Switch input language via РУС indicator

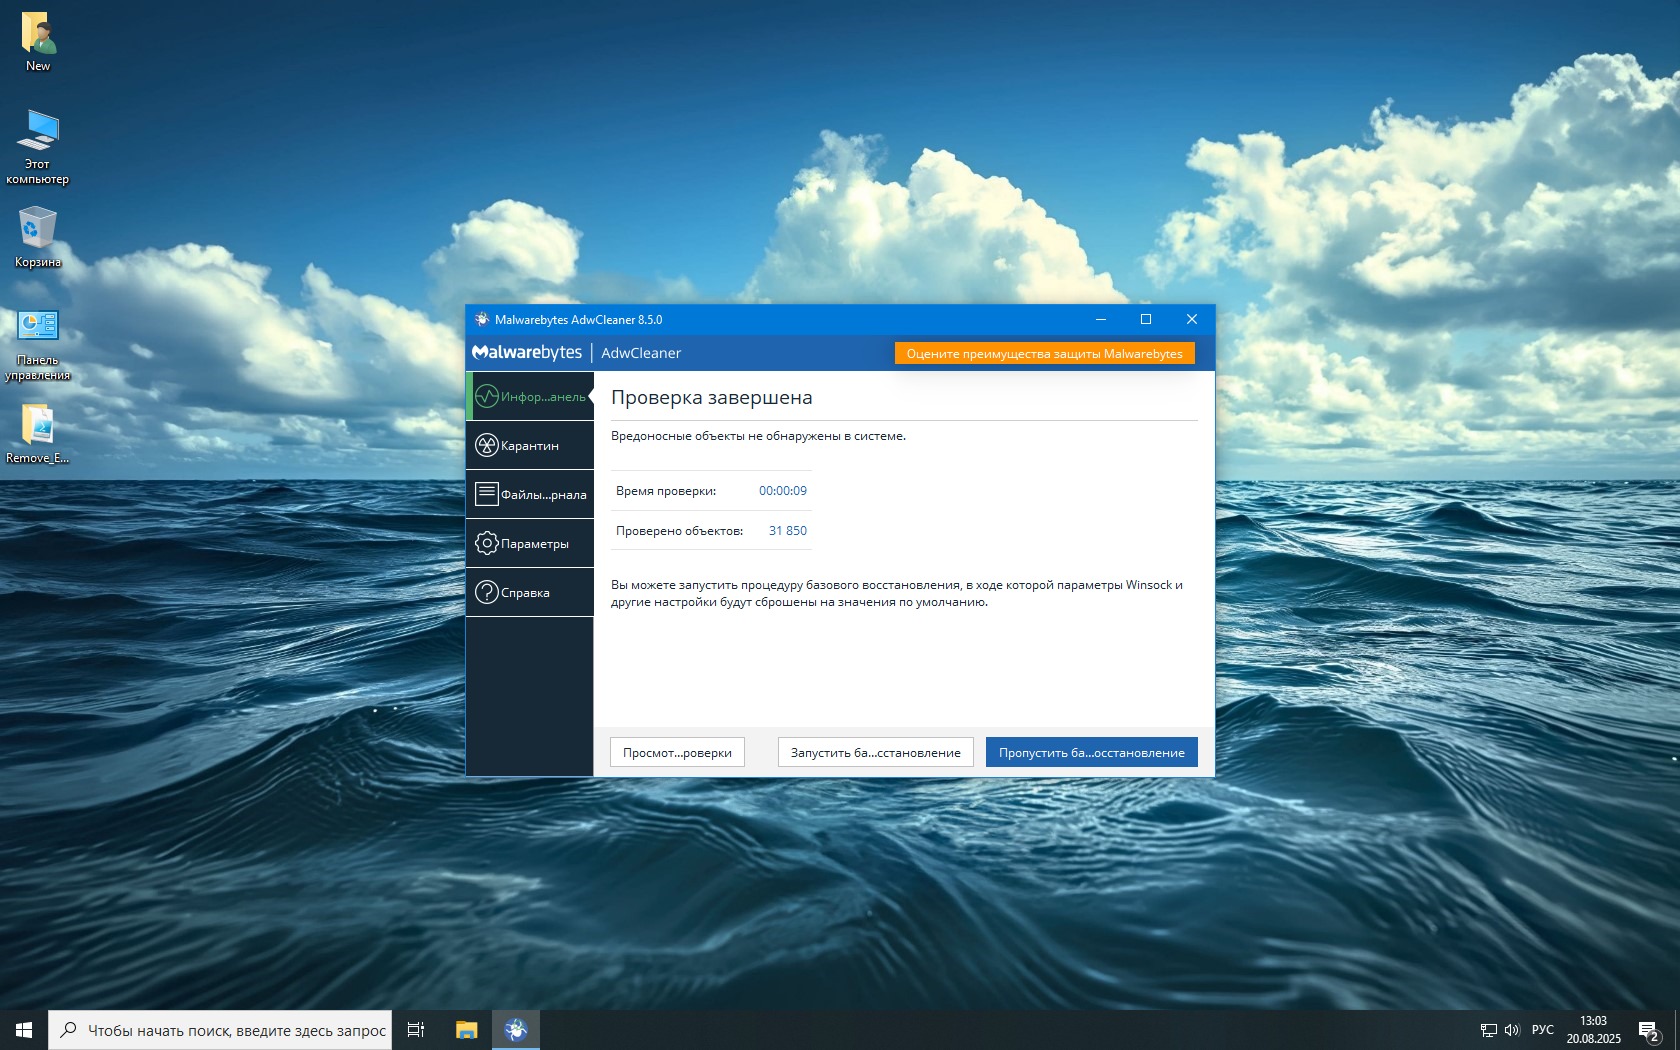(1542, 1030)
